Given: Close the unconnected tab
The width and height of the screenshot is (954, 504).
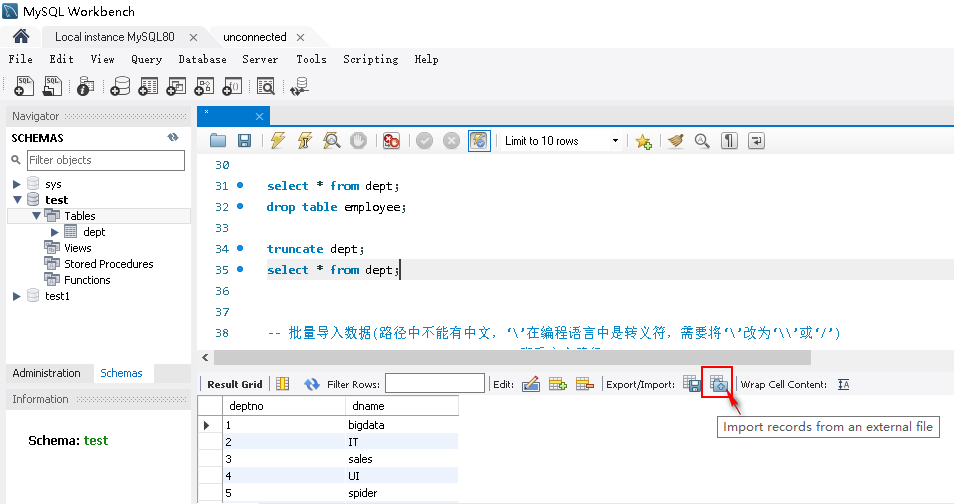Looking at the screenshot, I should click(x=300, y=37).
